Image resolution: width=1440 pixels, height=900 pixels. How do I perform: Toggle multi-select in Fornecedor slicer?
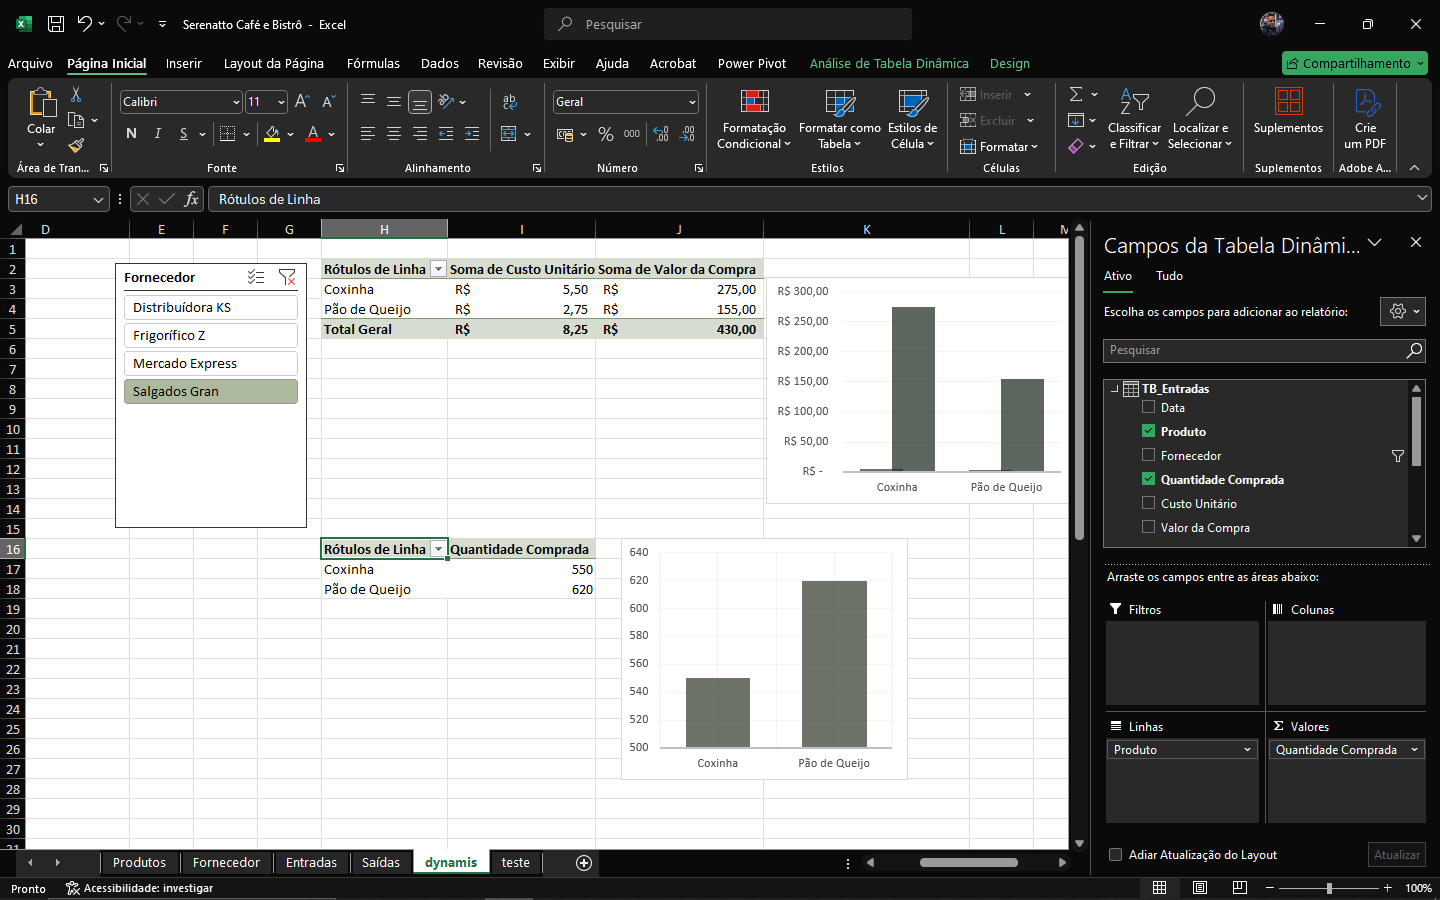click(x=256, y=277)
